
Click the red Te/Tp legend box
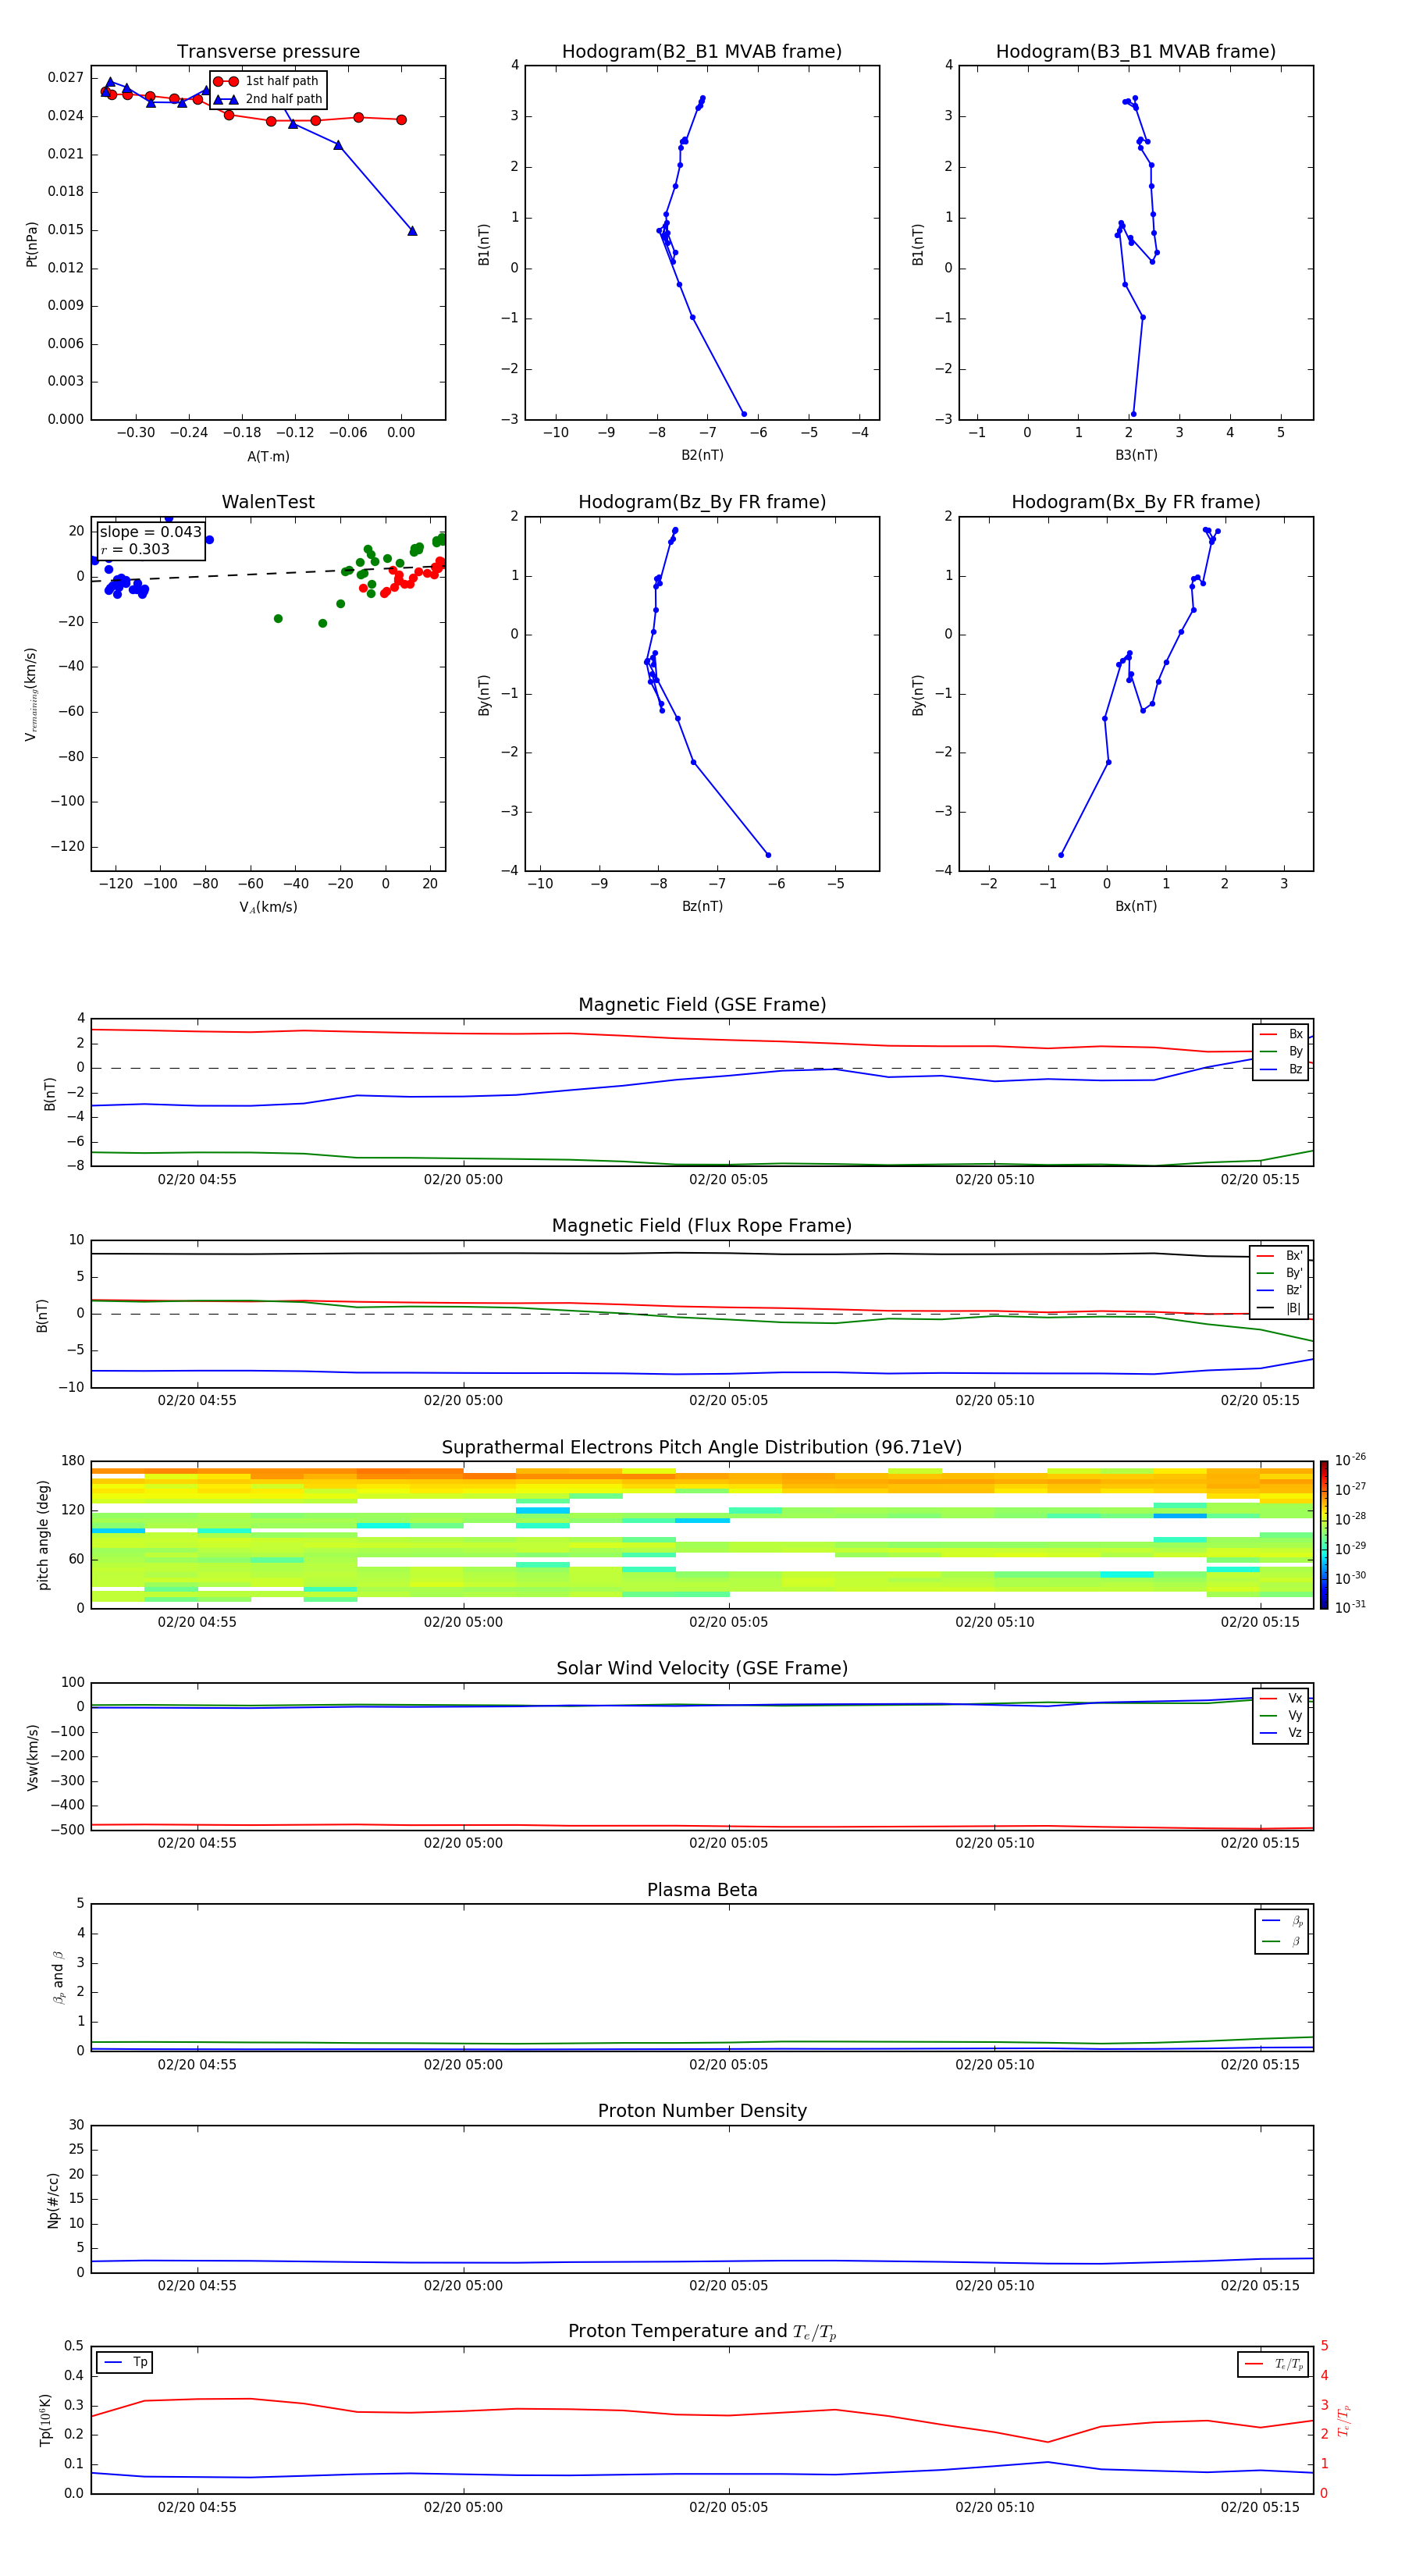(1273, 2364)
